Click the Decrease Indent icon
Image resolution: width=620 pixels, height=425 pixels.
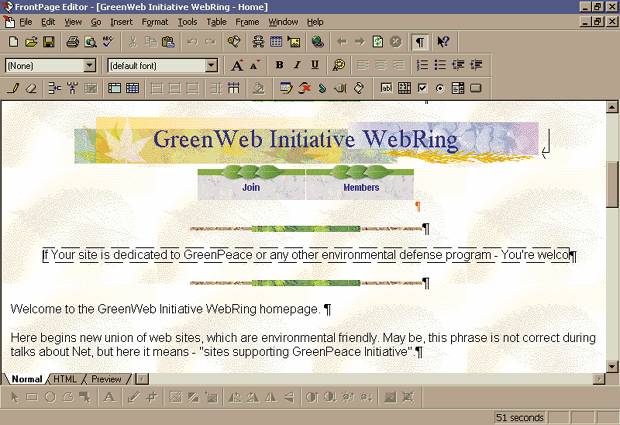click(x=458, y=65)
